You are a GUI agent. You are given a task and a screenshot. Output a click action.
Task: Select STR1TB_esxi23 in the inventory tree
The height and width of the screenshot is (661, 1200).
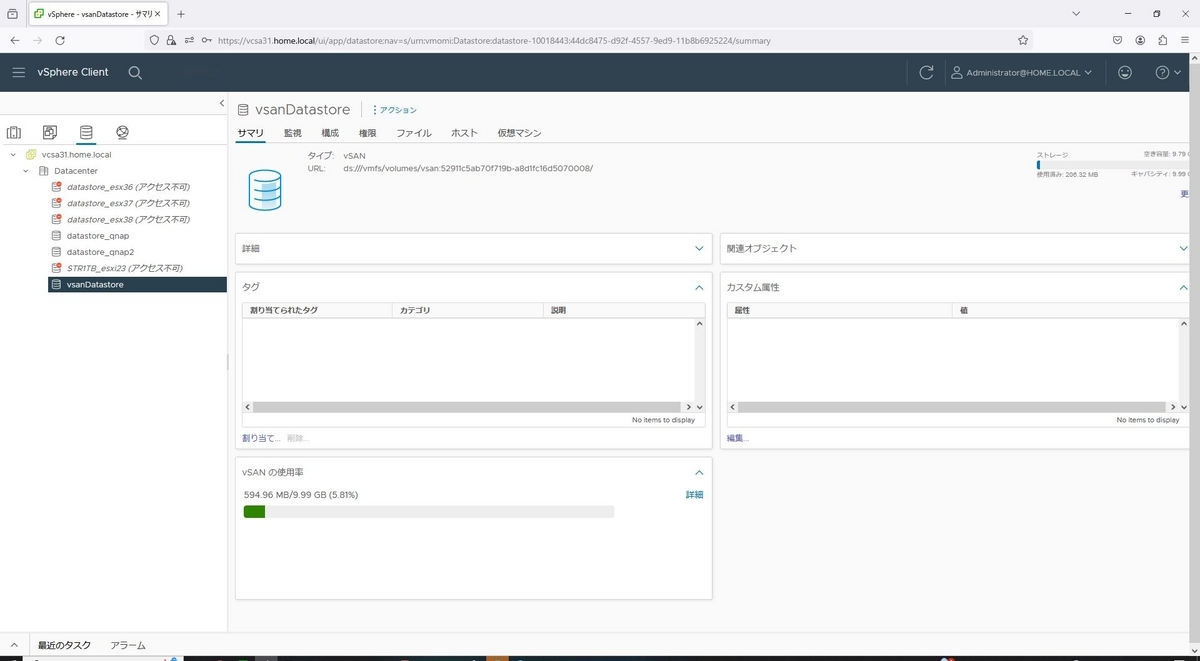125,268
